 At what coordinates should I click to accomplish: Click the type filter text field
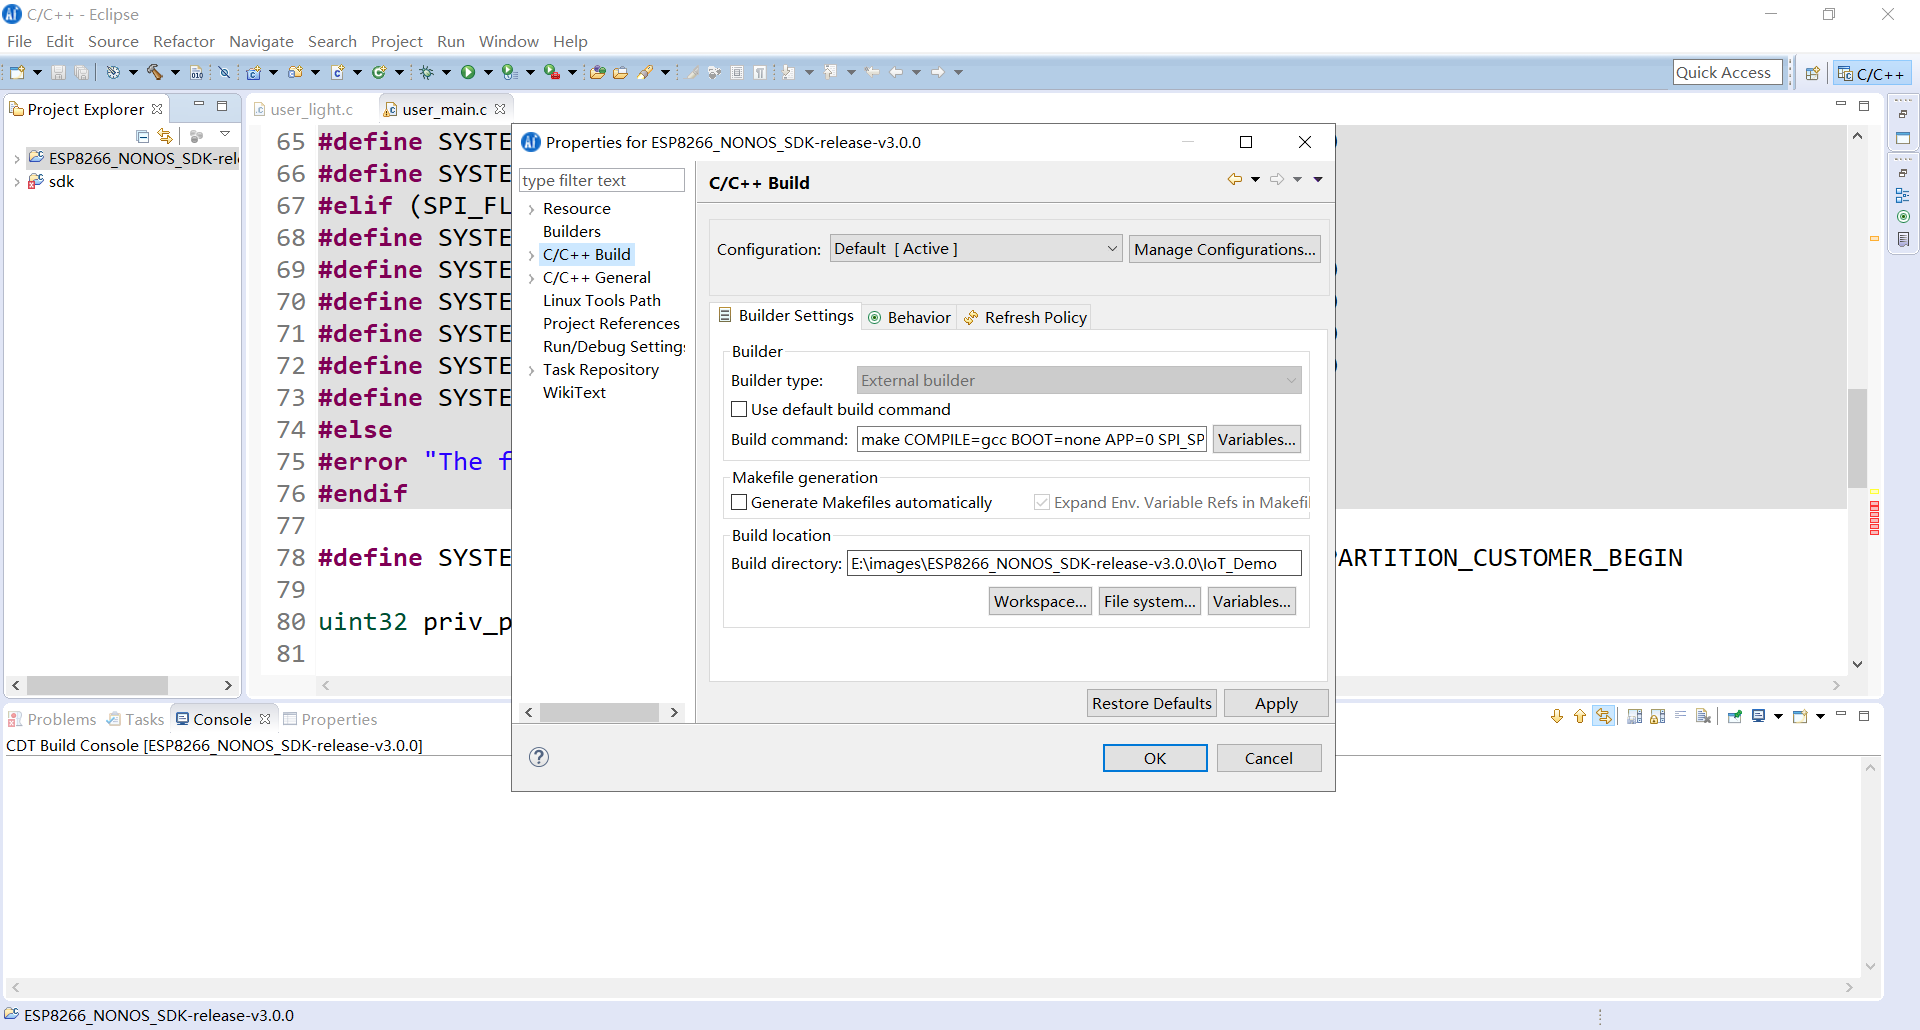tap(602, 180)
